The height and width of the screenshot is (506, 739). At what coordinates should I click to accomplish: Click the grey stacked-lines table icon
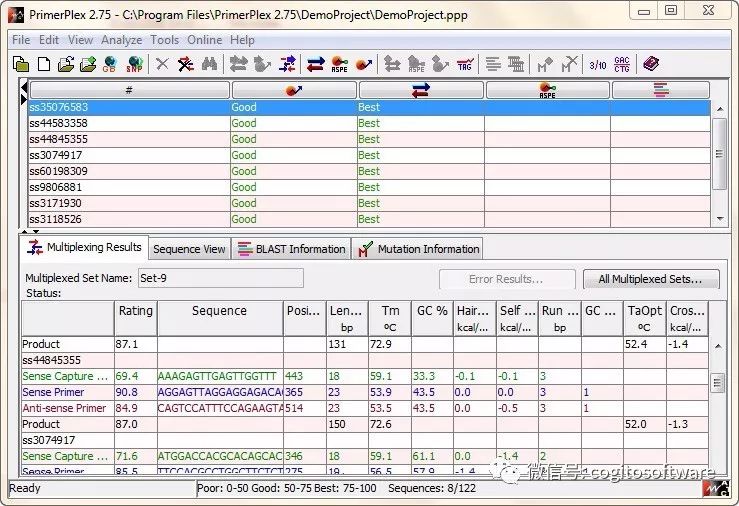(x=516, y=64)
